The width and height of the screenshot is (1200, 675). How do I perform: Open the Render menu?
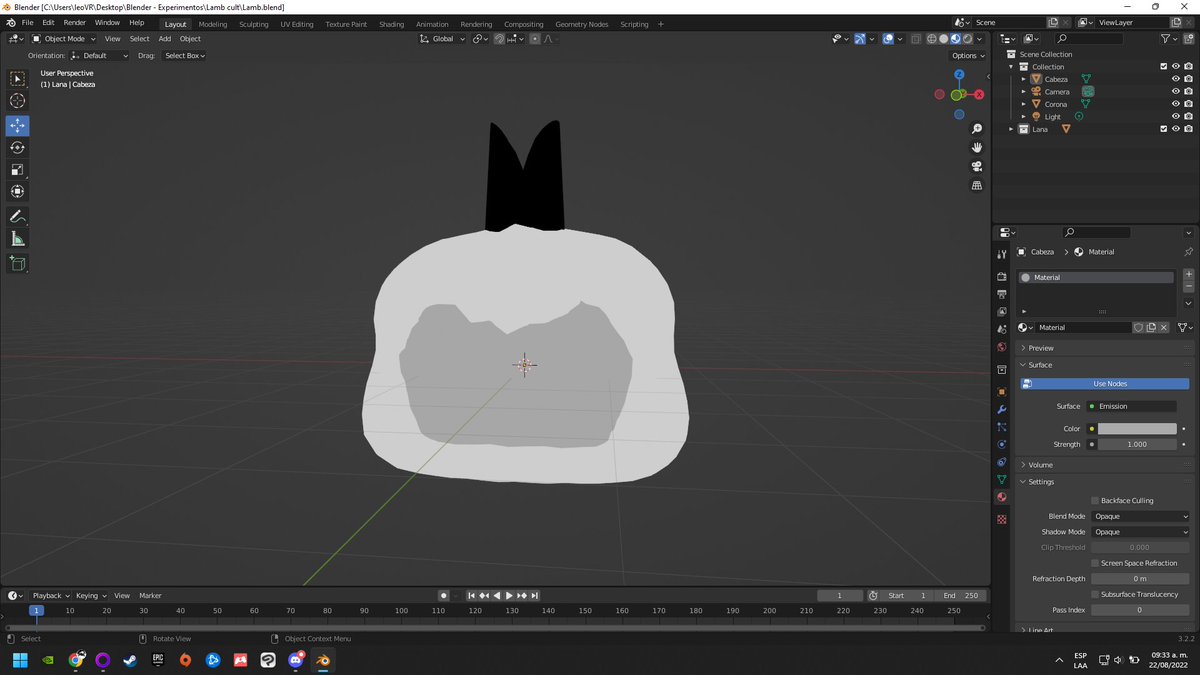point(75,23)
